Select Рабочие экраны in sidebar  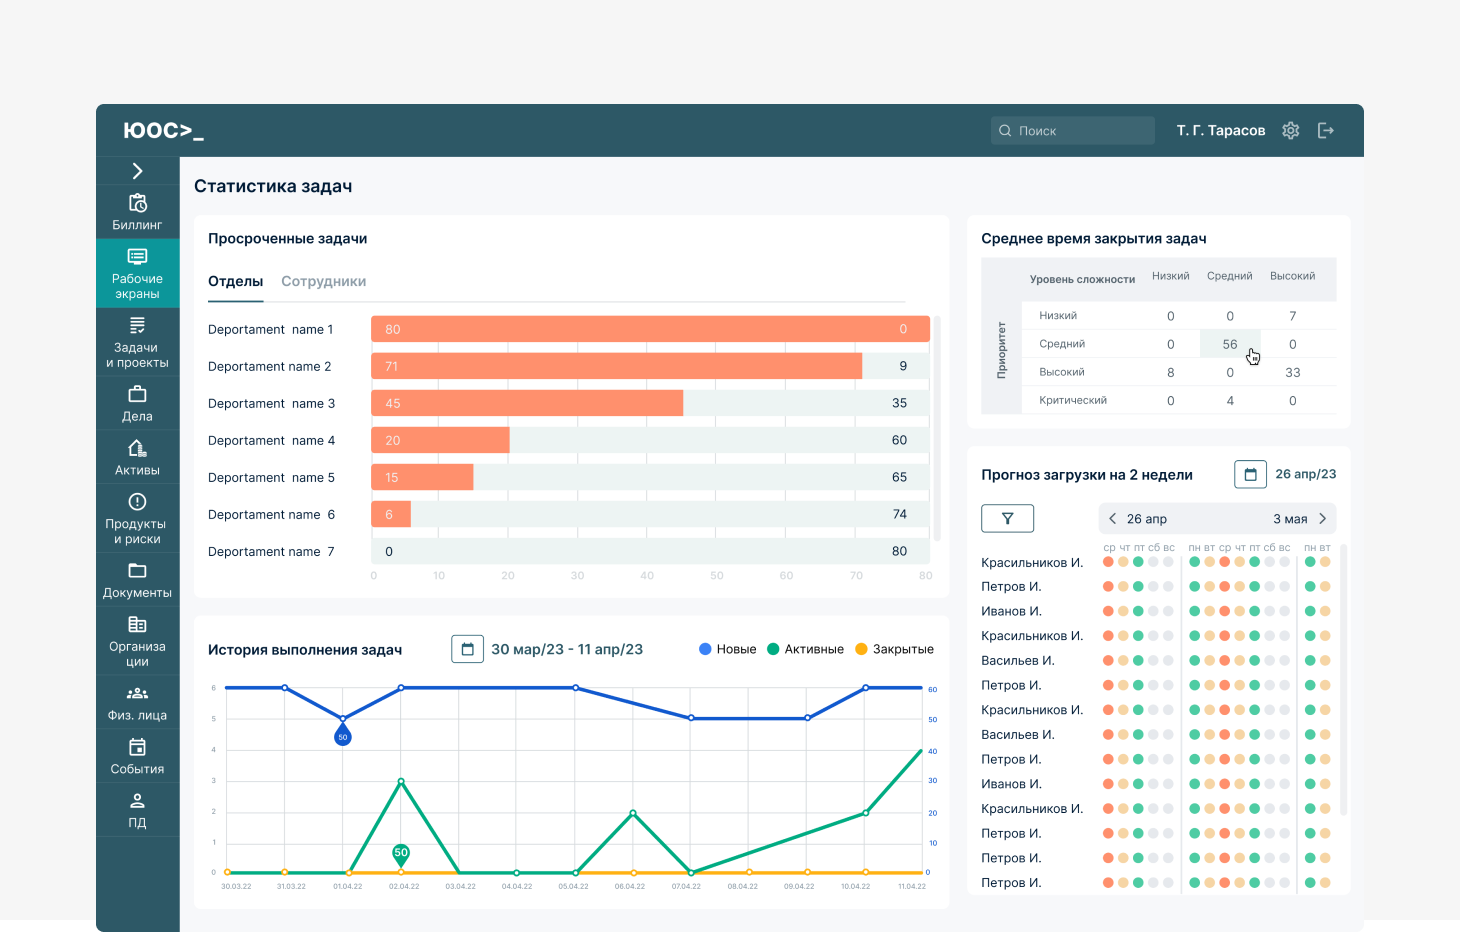(138, 272)
